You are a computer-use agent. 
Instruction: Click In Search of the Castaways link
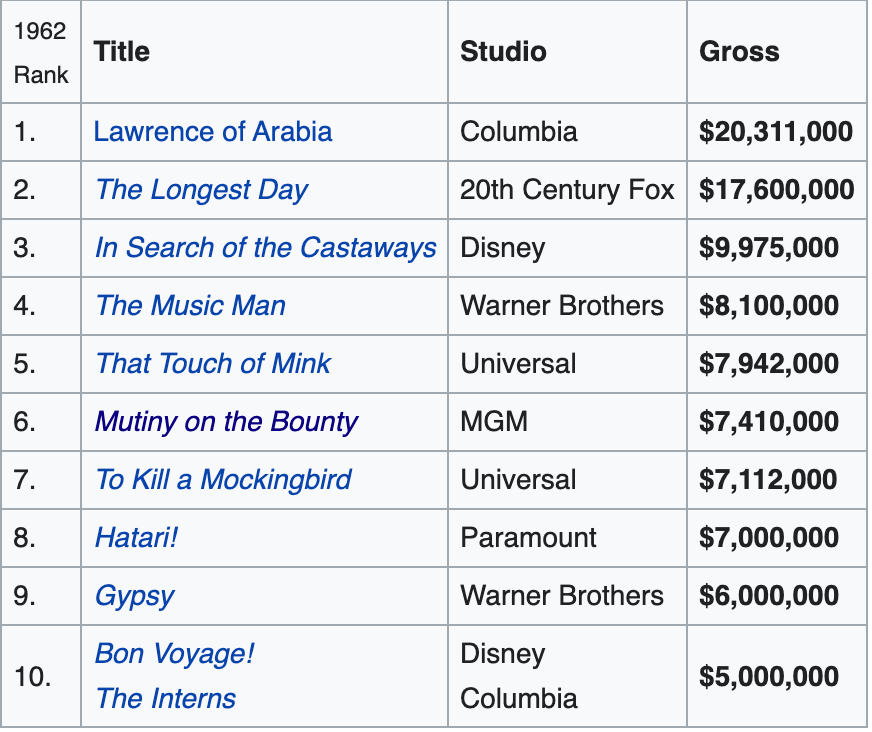tap(265, 248)
